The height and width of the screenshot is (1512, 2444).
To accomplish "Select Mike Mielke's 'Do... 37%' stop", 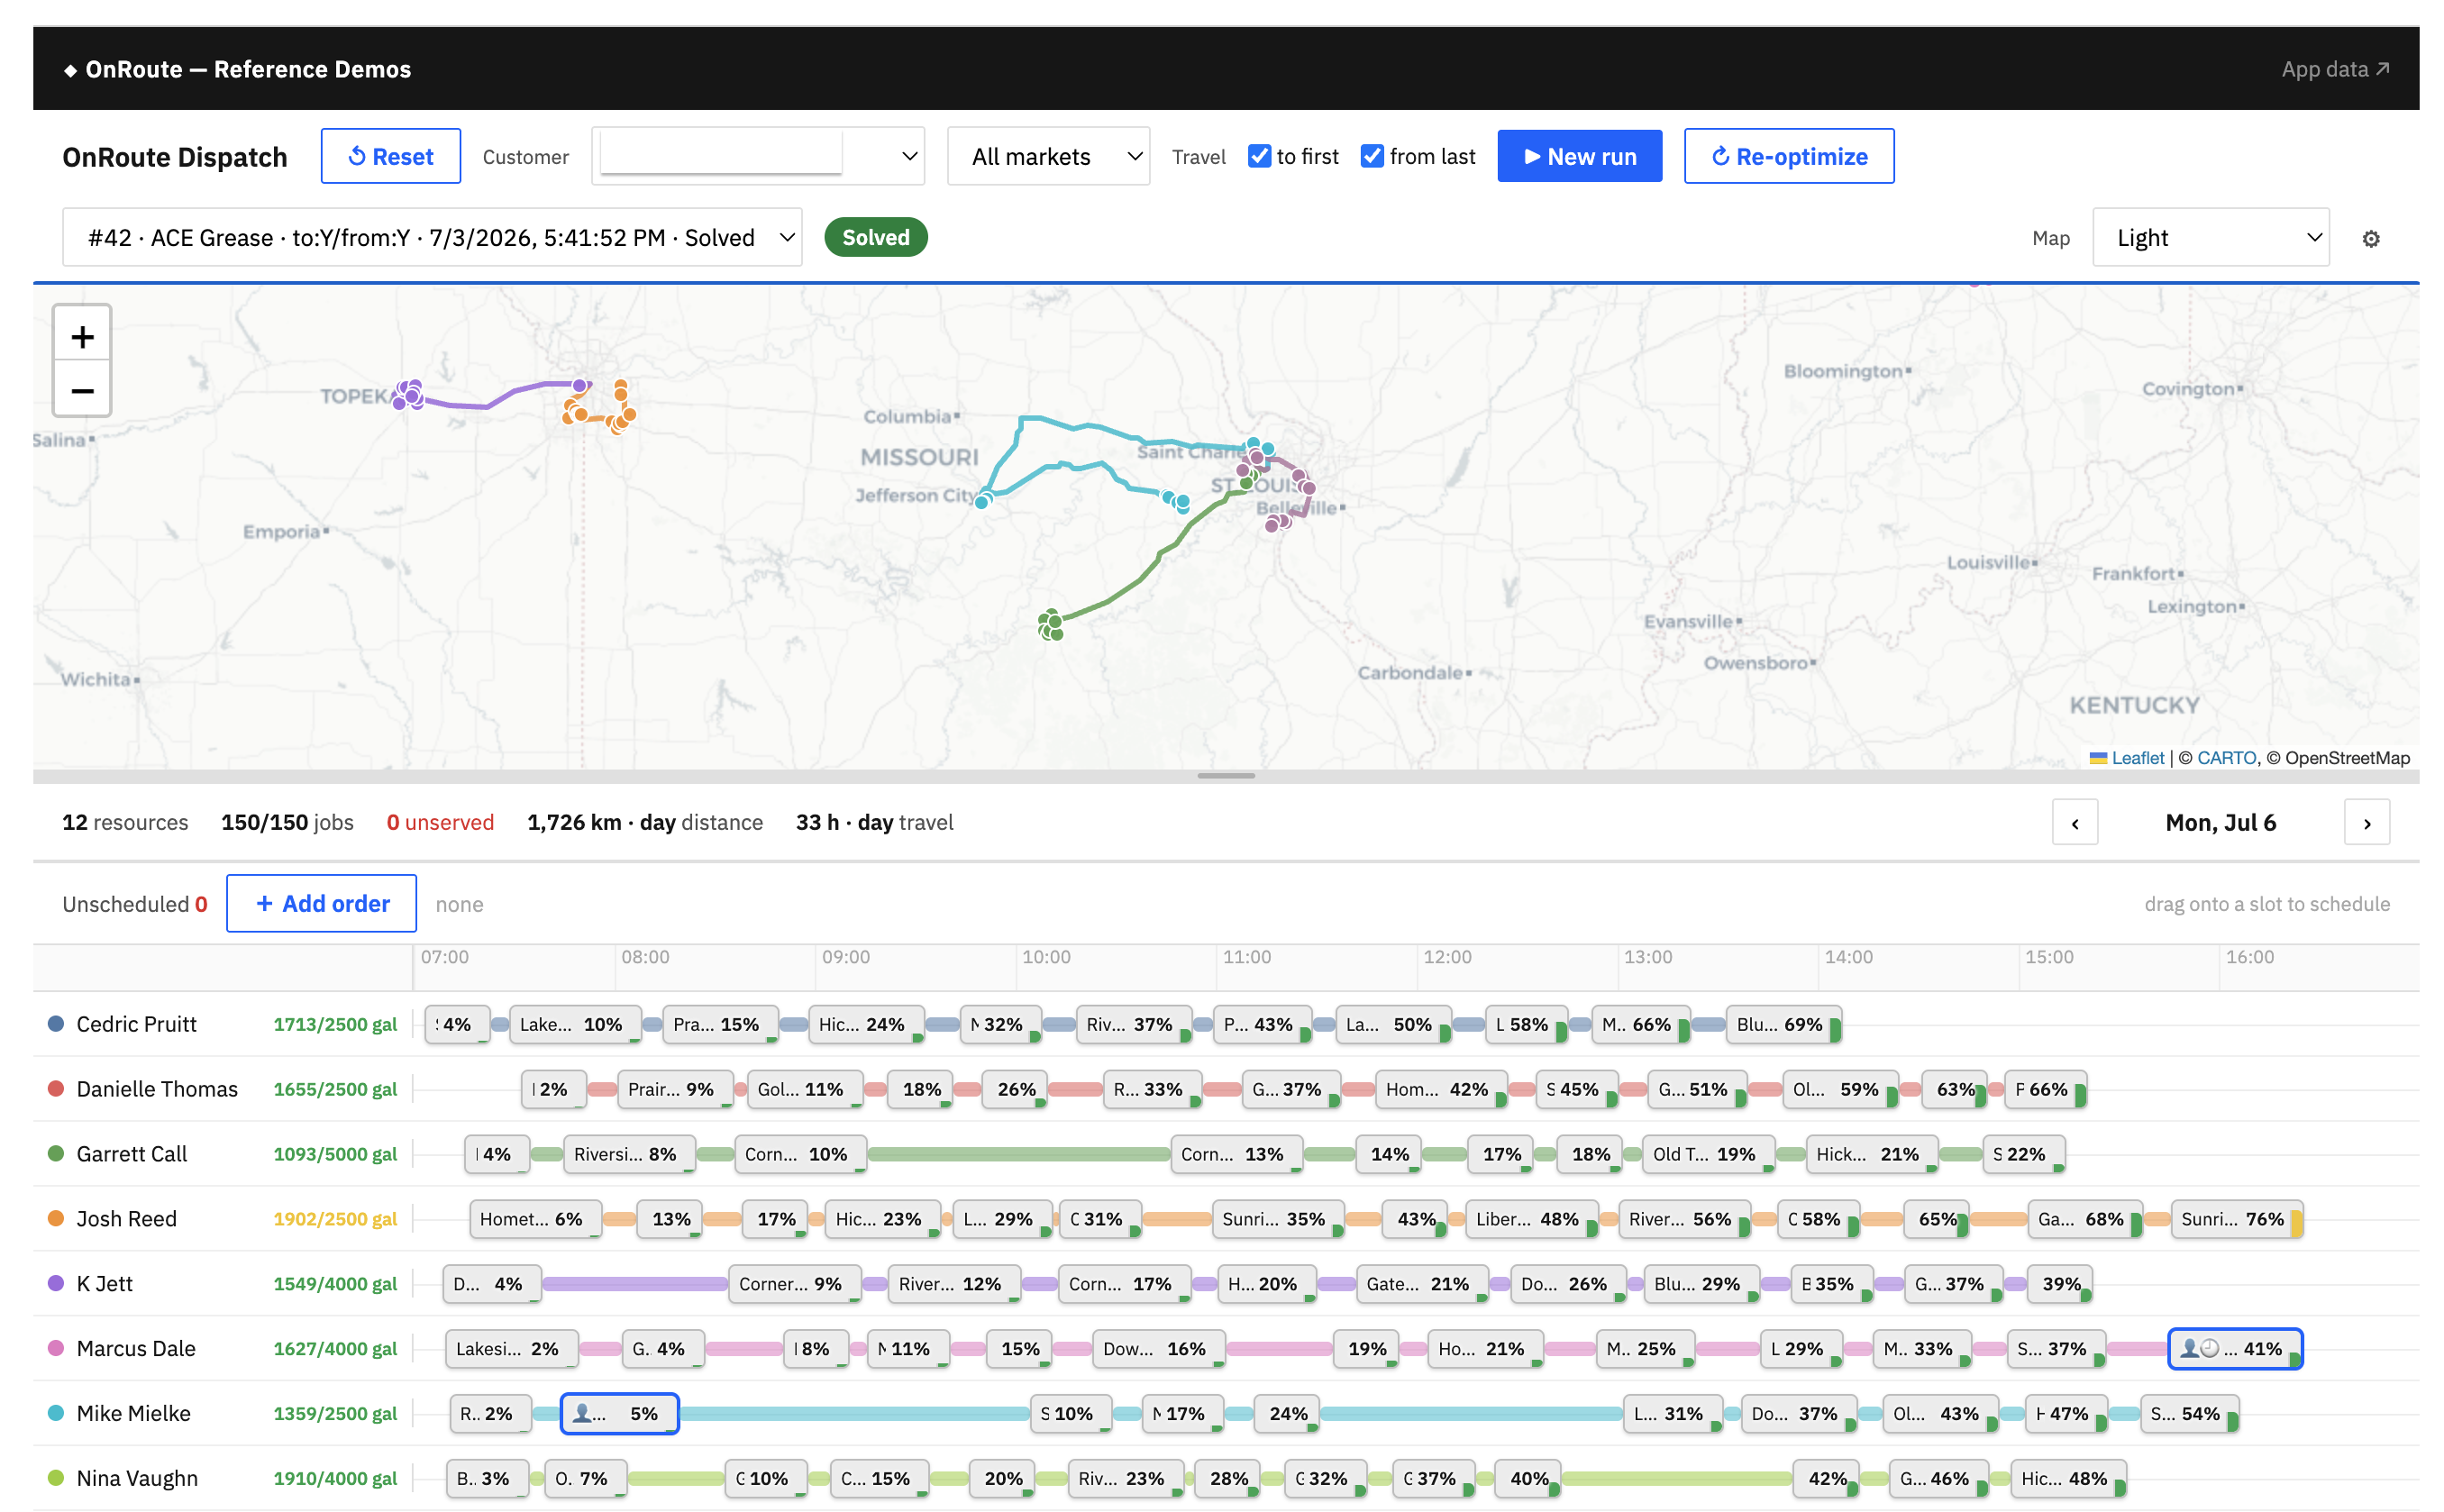I will [x=1798, y=1414].
